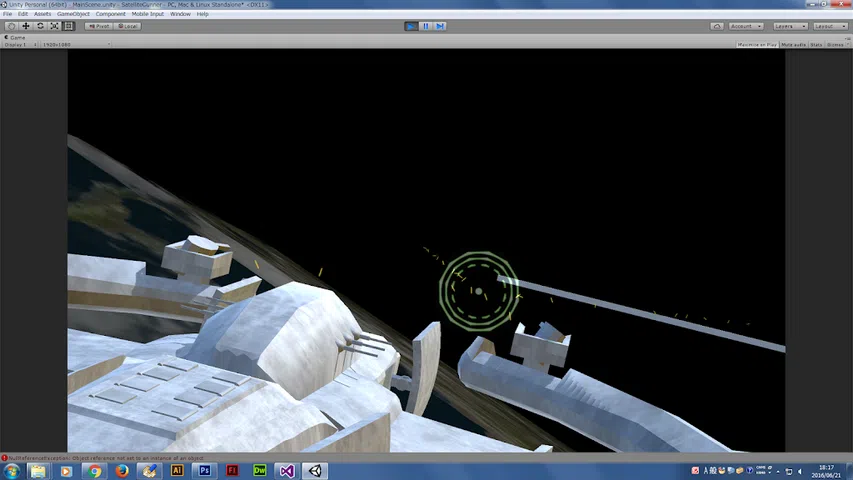Viewport: 853px width, 480px height.
Task: Click the targeting reticle in Game view
Action: tap(478, 291)
